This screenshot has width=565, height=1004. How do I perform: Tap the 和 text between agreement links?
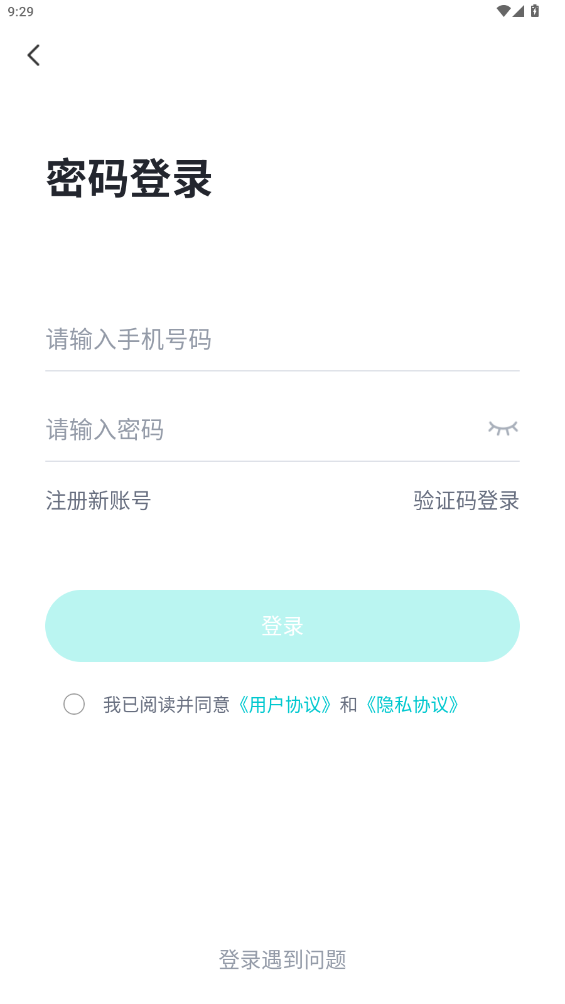coord(348,705)
